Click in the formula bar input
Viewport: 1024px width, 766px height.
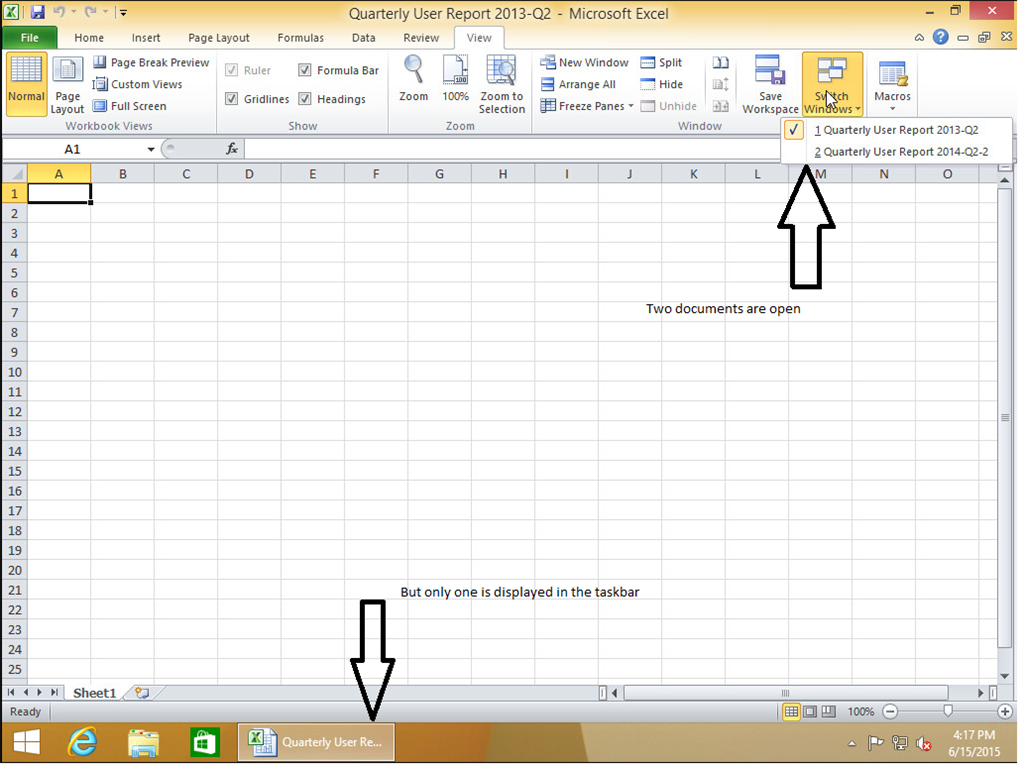512,150
